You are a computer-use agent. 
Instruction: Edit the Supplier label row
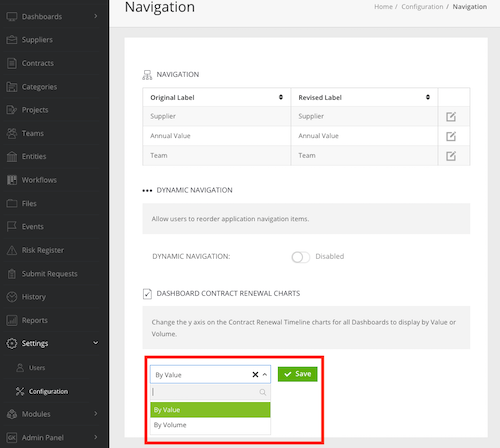[x=451, y=117]
